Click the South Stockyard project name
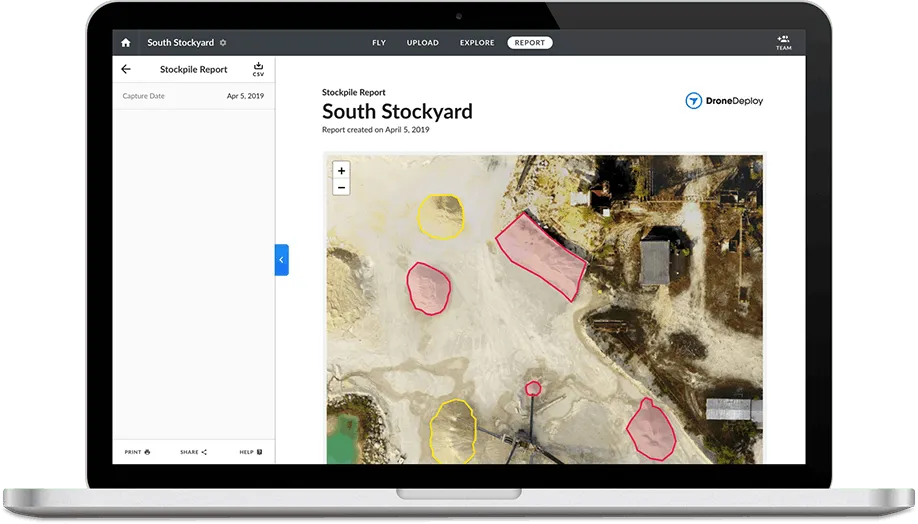This screenshot has width=918, height=524. [180, 43]
